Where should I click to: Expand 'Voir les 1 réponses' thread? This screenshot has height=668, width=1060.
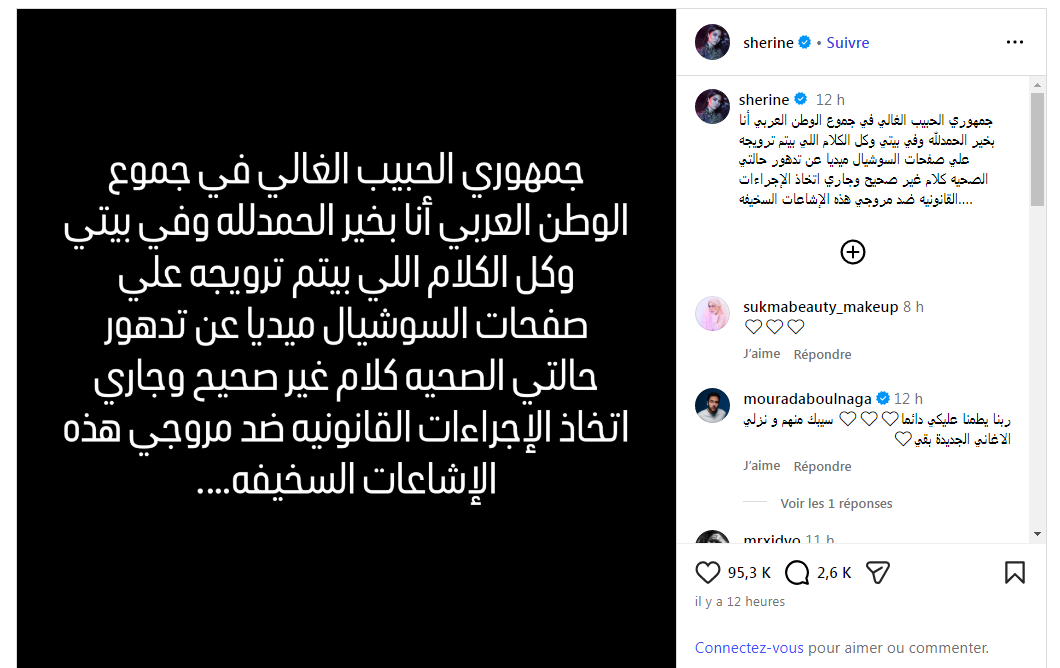tap(836, 504)
